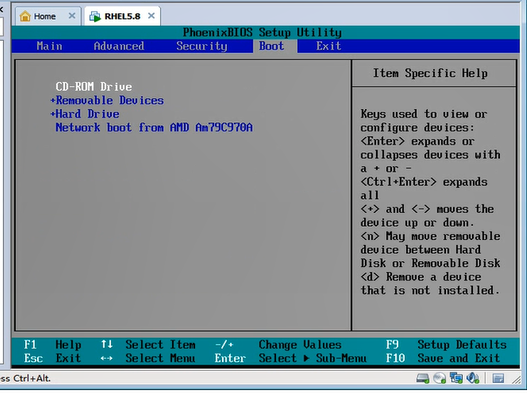Click the F1 Help legend
The width and height of the screenshot is (527, 393).
[52, 345]
